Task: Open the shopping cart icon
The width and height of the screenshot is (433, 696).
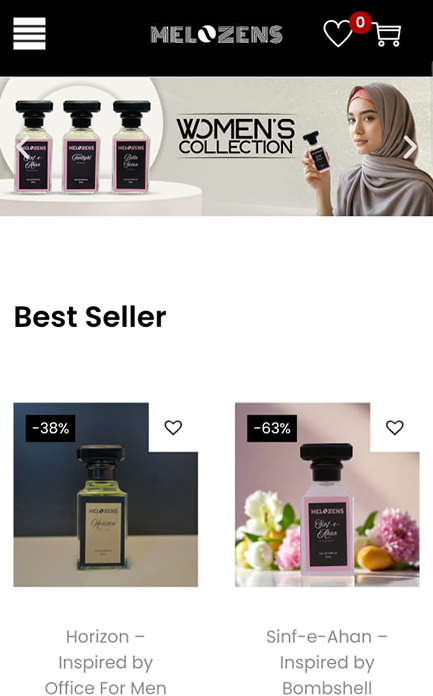Action: (x=387, y=34)
